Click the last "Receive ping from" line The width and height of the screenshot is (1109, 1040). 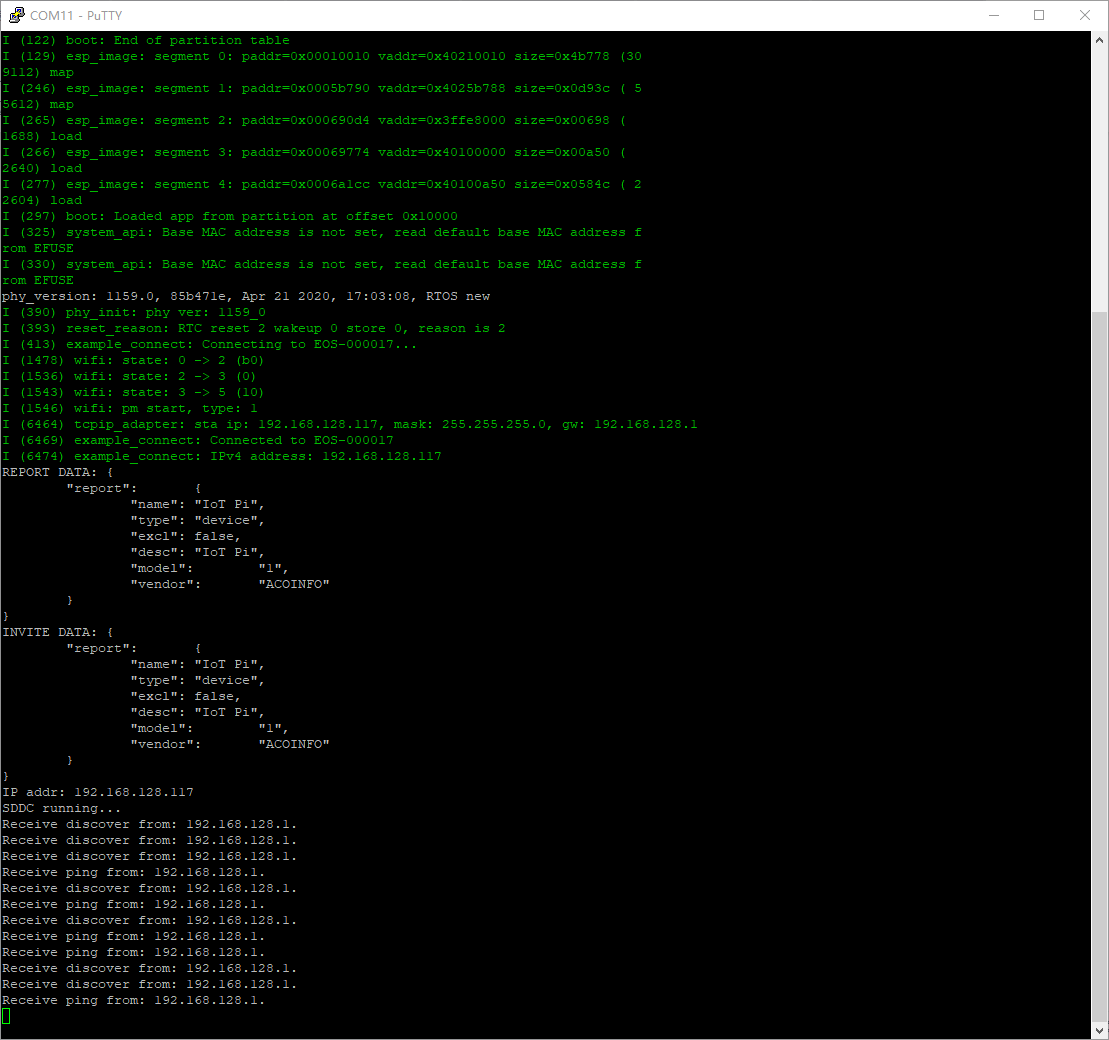point(134,1000)
